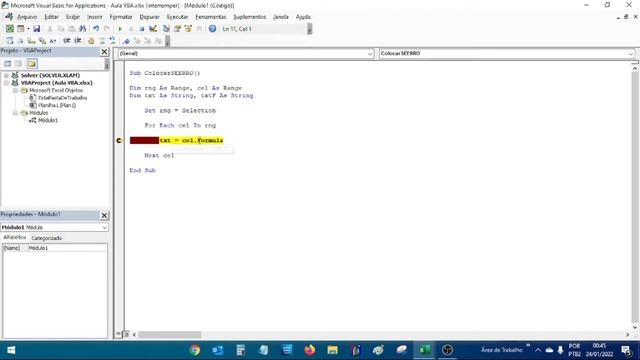Open the Inserir menu
This screenshot has width=640, height=360.
click(95, 17)
